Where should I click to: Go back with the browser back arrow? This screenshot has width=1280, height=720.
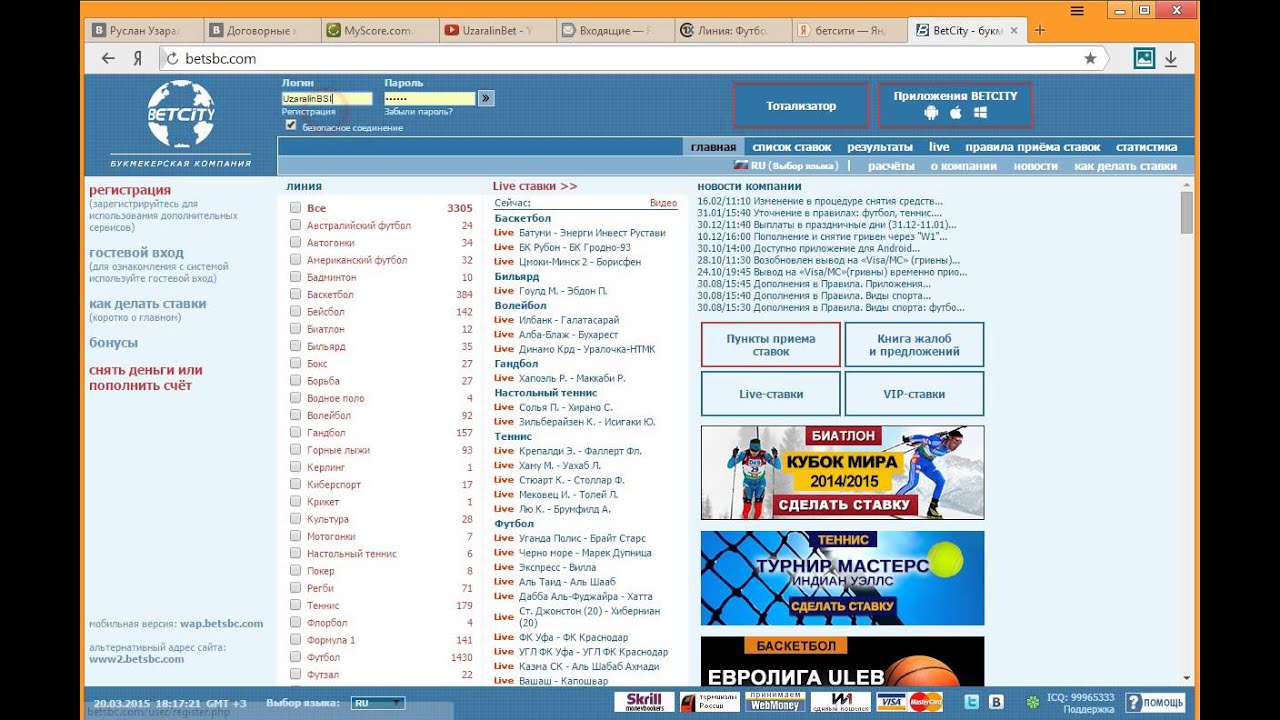[x=108, y=58]
